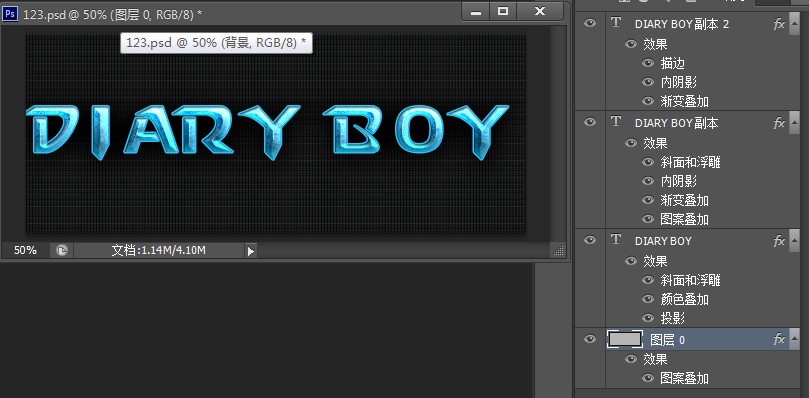This screenshot has width=809, height=398.
Task: Minimize the 123.psd document window
Action: (x=476, y=11)
